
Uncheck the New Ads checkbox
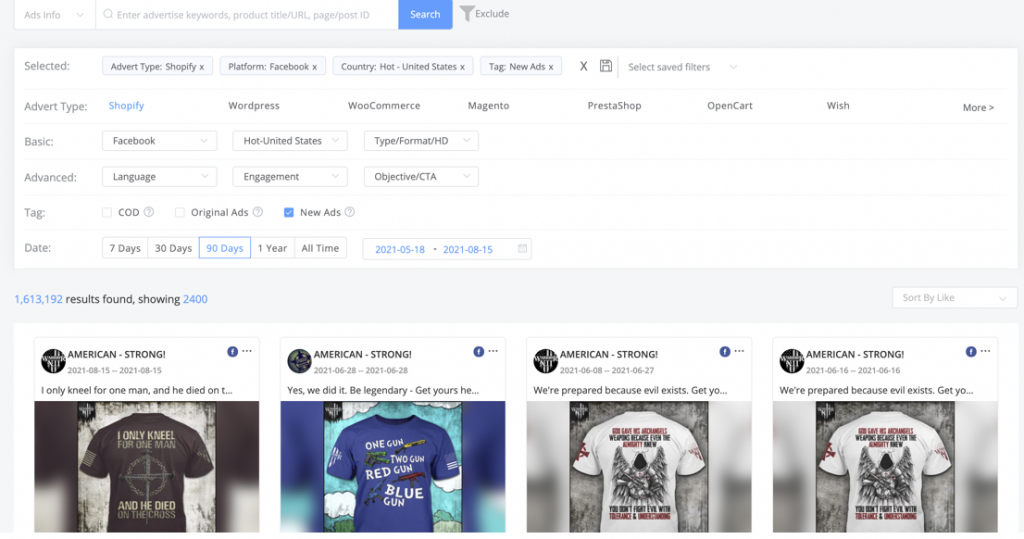coord(289,212)
